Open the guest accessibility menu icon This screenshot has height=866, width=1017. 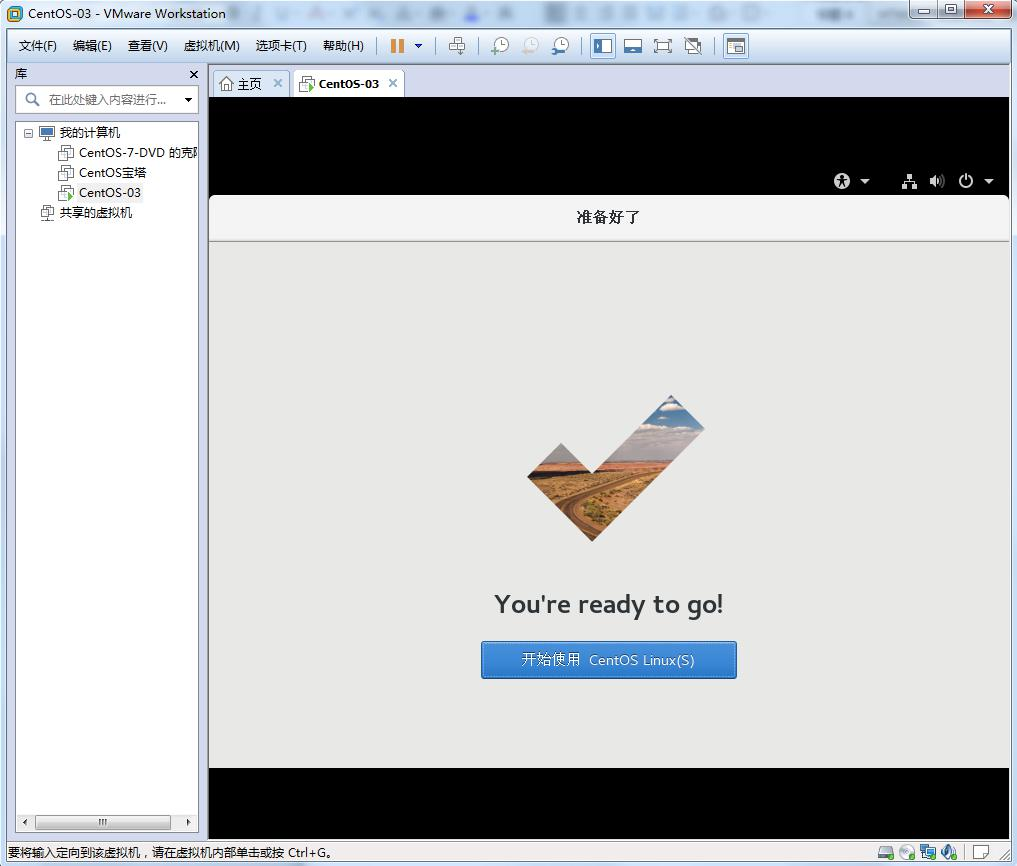point(842,181)
